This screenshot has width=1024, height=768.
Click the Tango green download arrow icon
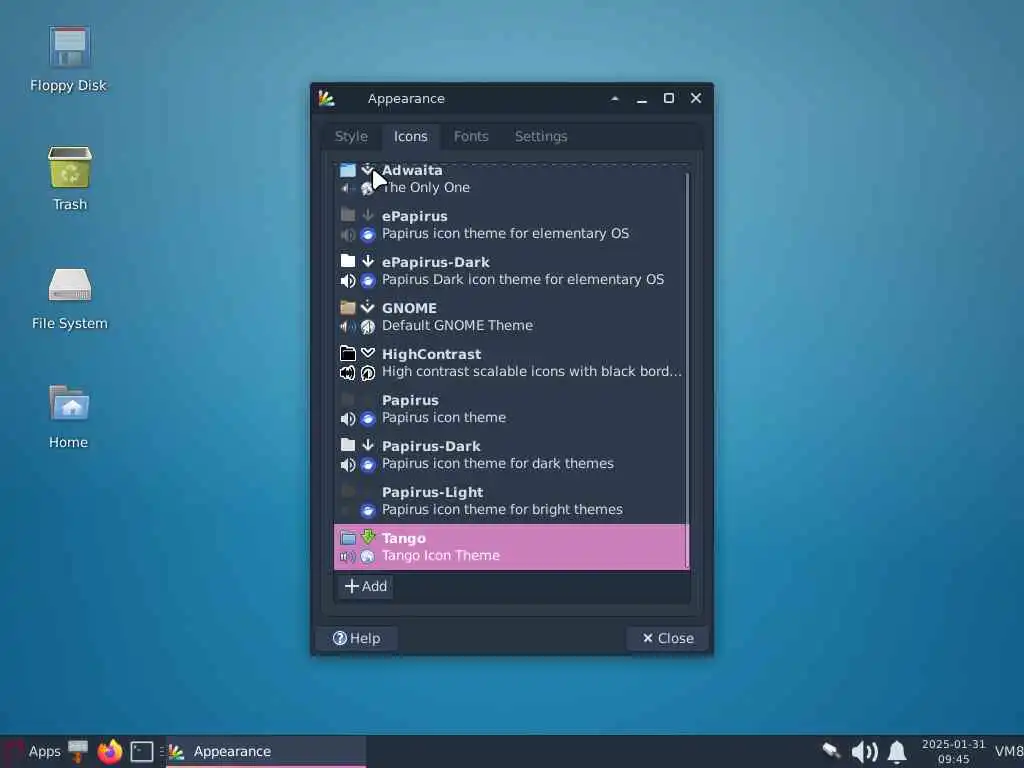[x=368, y=537]
